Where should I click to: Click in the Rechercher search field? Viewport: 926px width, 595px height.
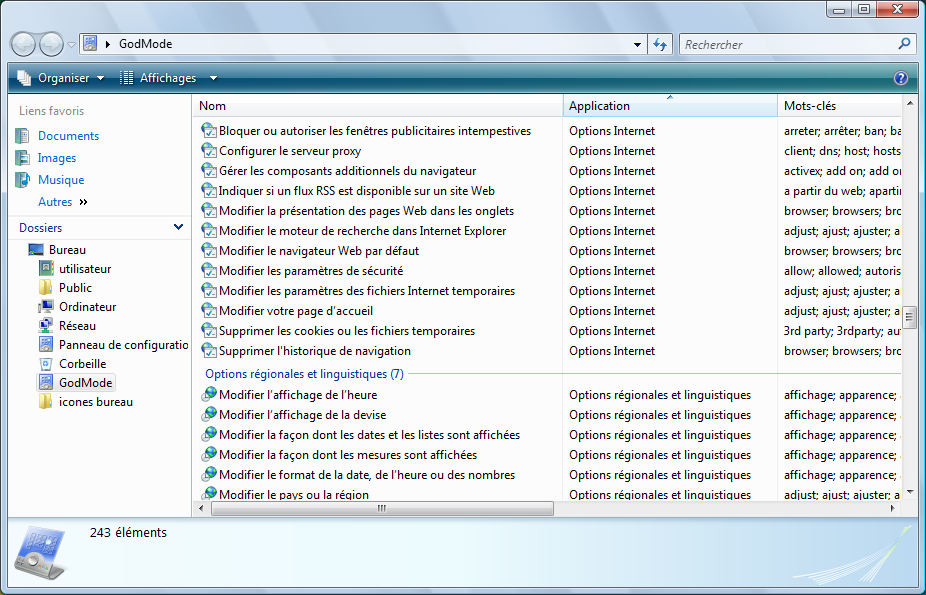coord(786,45)
